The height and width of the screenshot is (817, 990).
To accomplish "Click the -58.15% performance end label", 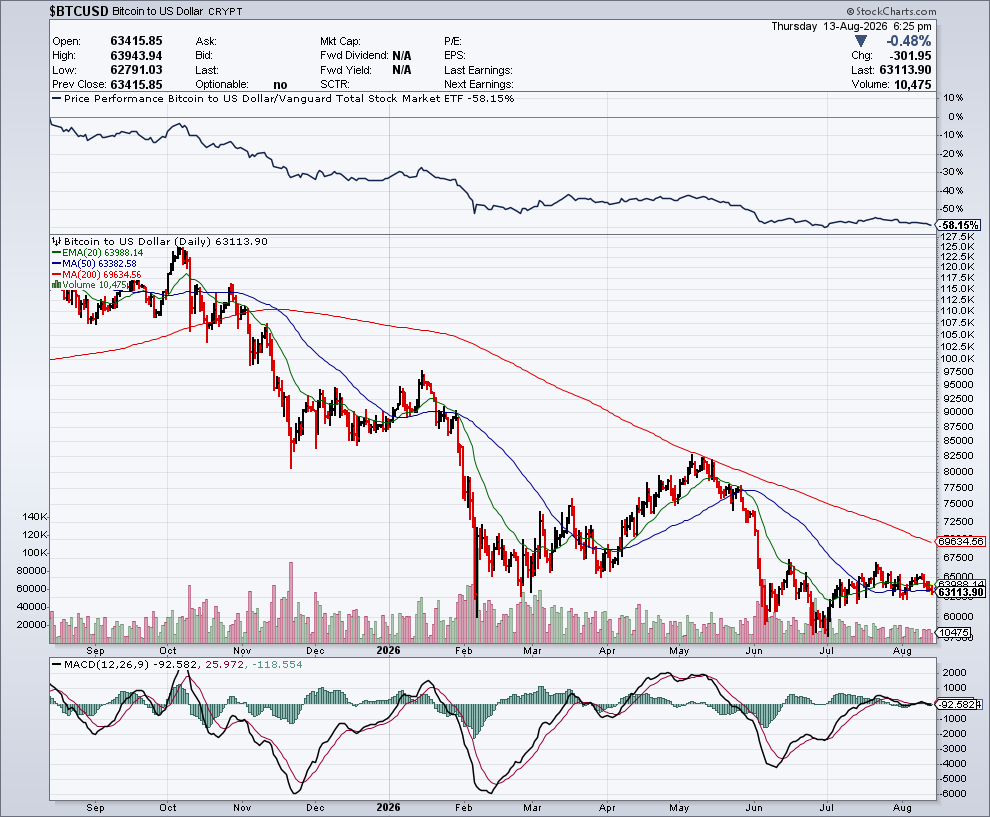I will coord(958,225).
